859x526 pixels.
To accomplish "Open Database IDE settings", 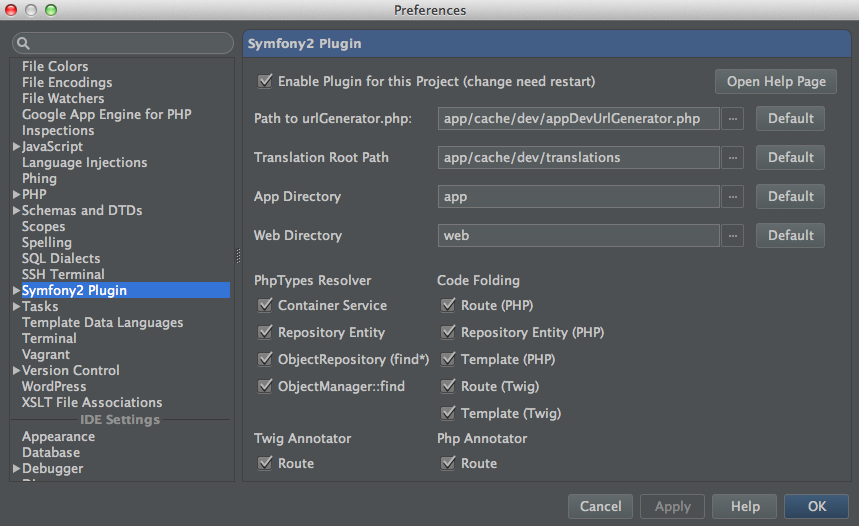I will (51, 453).
